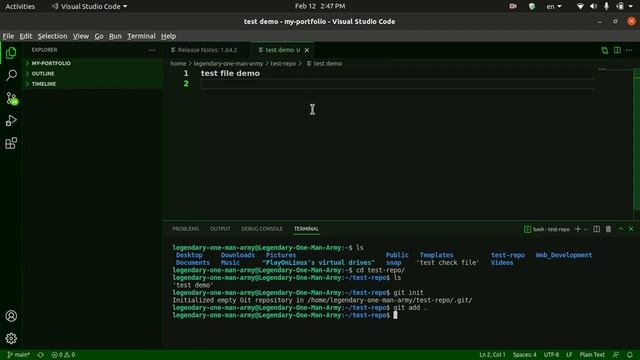
Task: Open the Edit menu
Action: (x=26, y=36)
